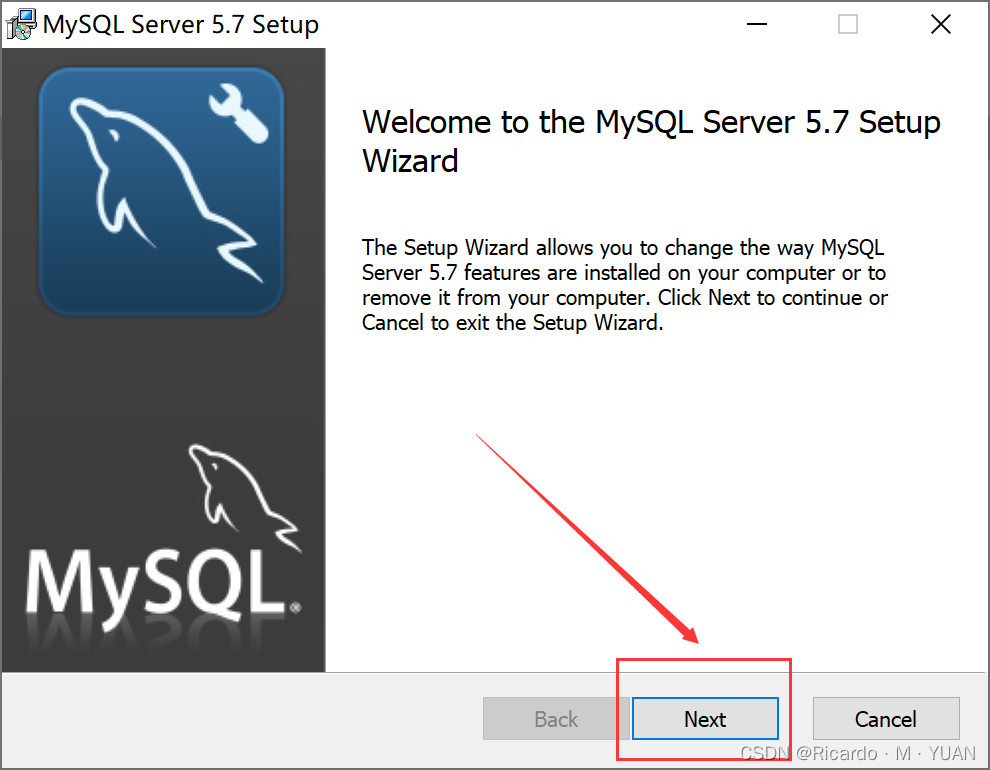The width and height of the screenshot is (990, 770).
Task: Minimize the MySQL Server 5.7 Setup window
Action: coord(756,25)
